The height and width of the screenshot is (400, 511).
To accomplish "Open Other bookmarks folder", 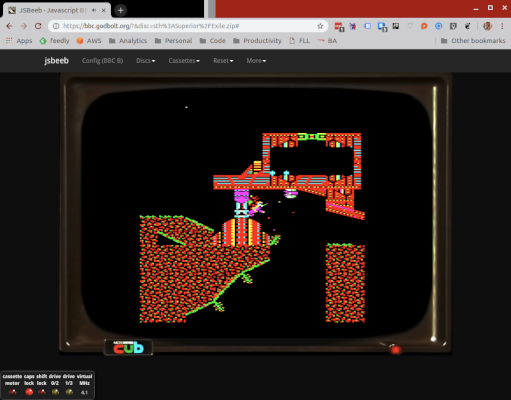I will point(473,41).
